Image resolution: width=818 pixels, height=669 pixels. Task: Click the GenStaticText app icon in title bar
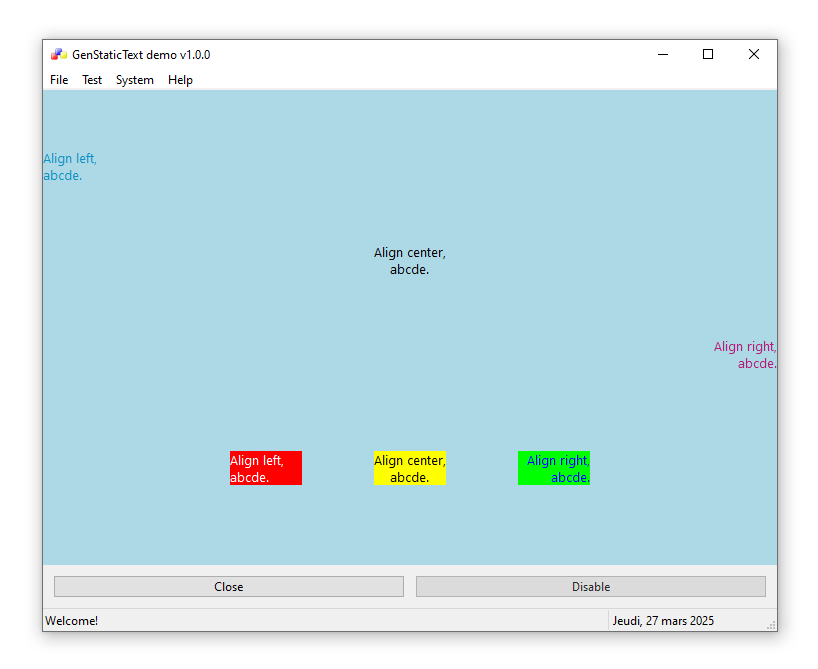[x=59, y=55]
